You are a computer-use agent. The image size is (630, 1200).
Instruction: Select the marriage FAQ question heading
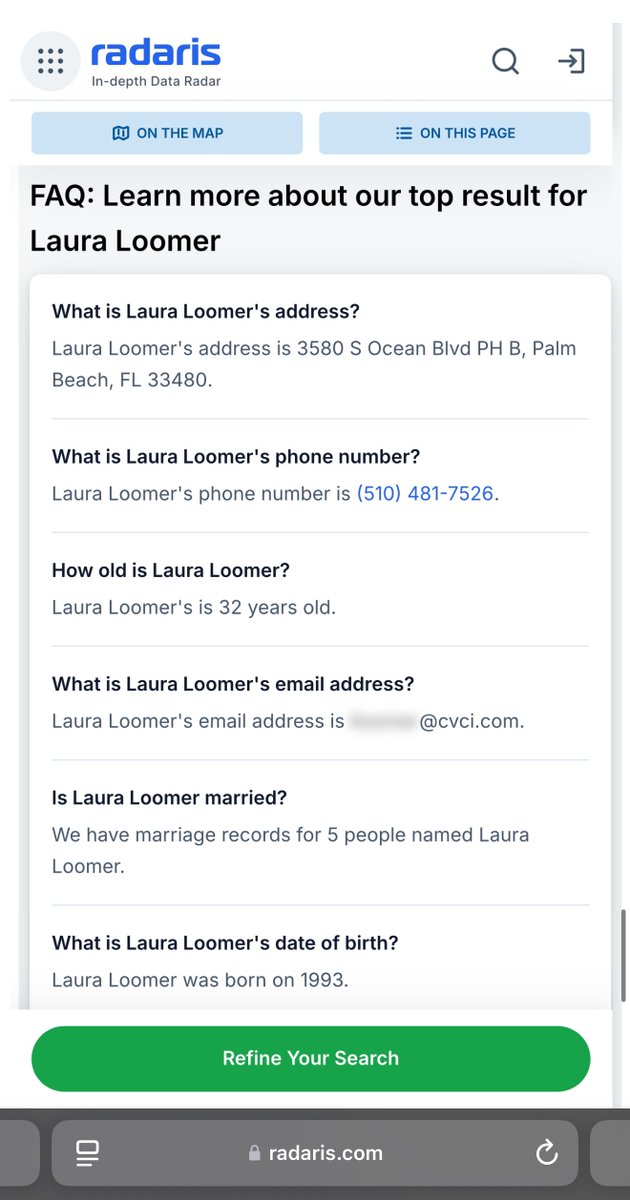point(169,798)
